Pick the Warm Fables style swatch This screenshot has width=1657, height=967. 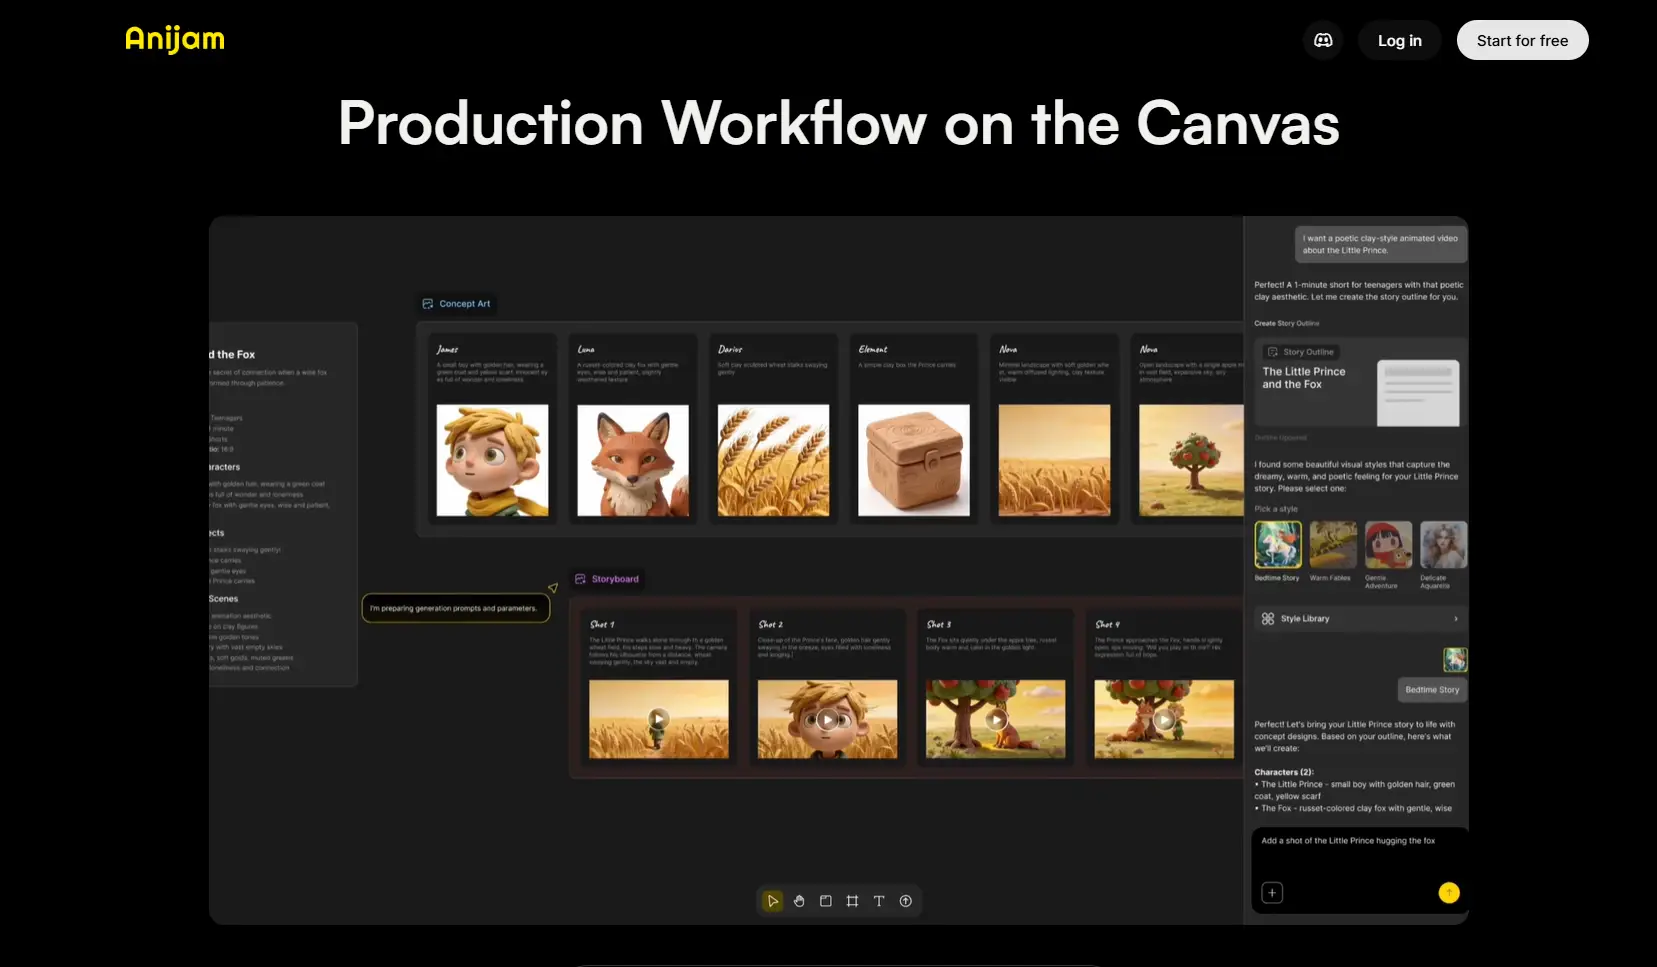[x=1333, y=545]
